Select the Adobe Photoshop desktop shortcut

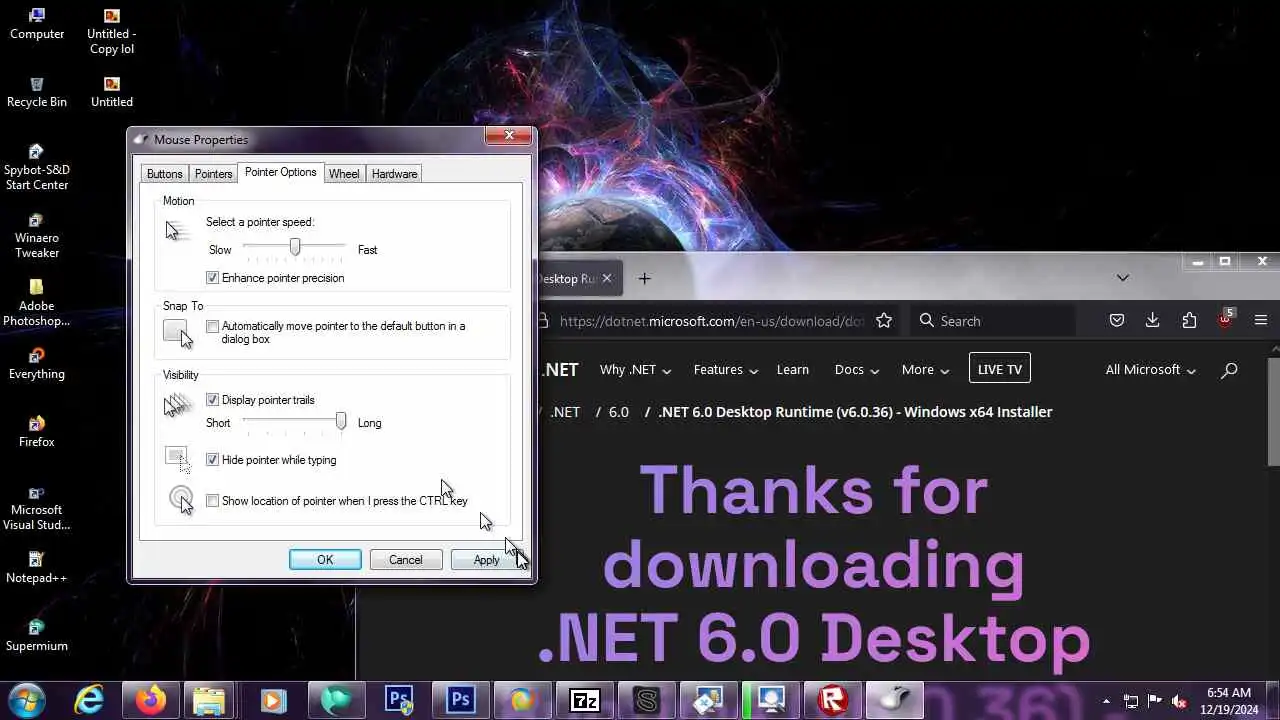[x=37, y=303]
